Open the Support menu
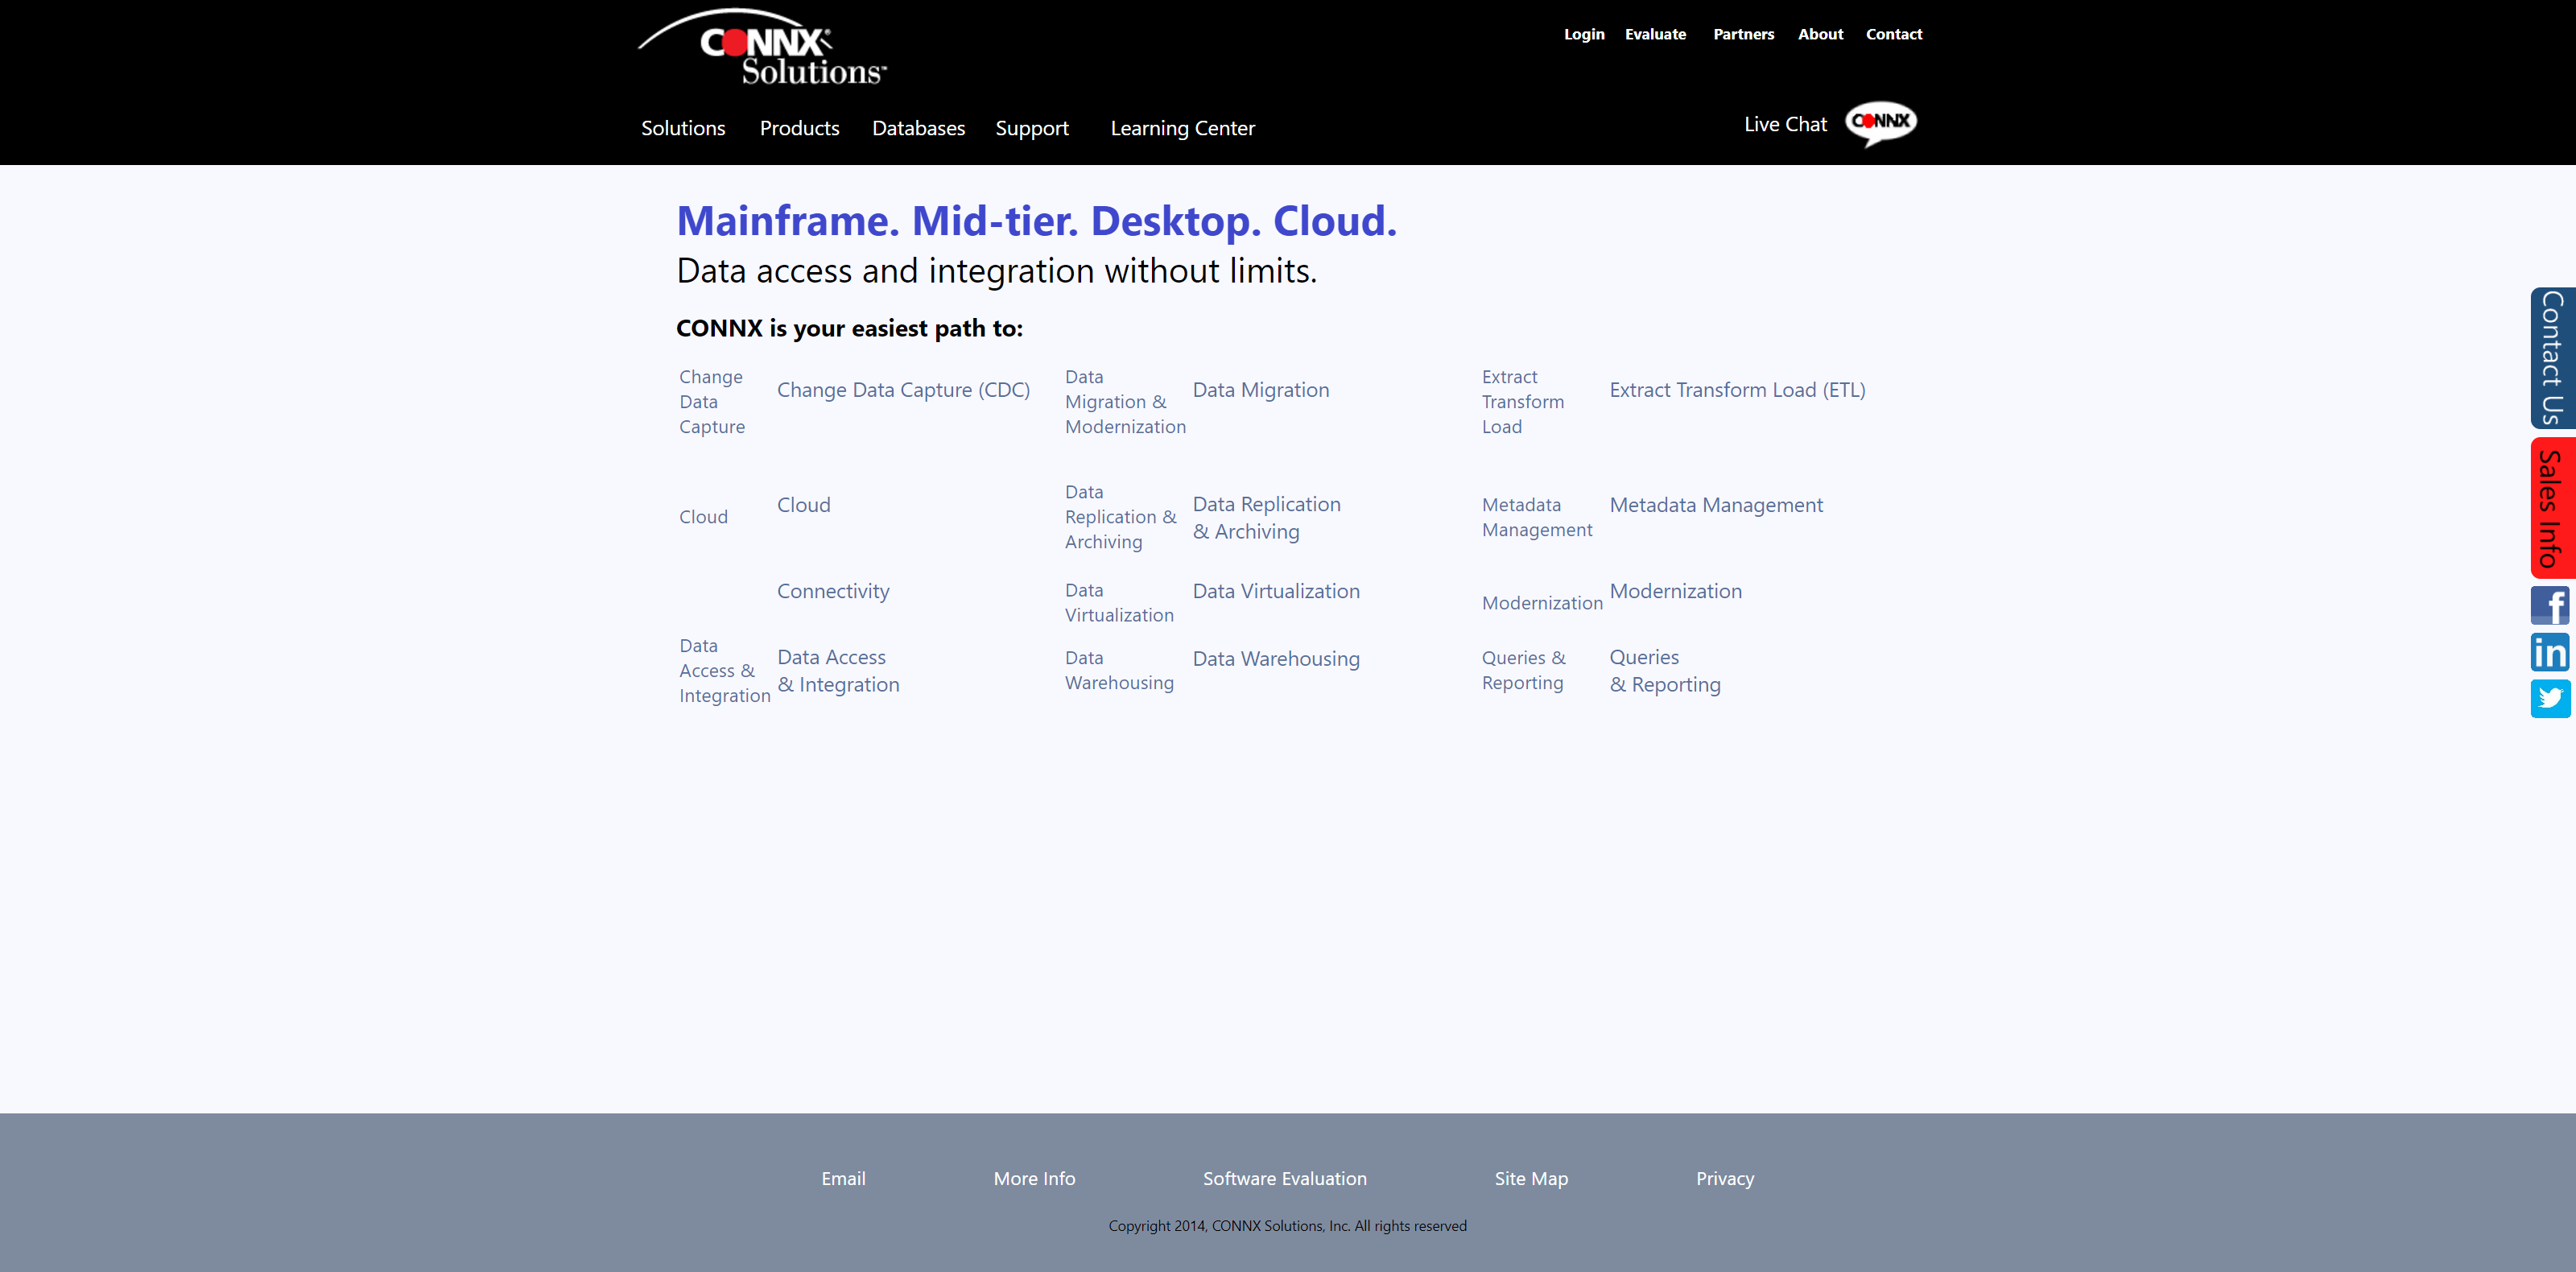Image resolution: width=2576 pixels, height=1272 pixels. click(x=1032, y=128)
